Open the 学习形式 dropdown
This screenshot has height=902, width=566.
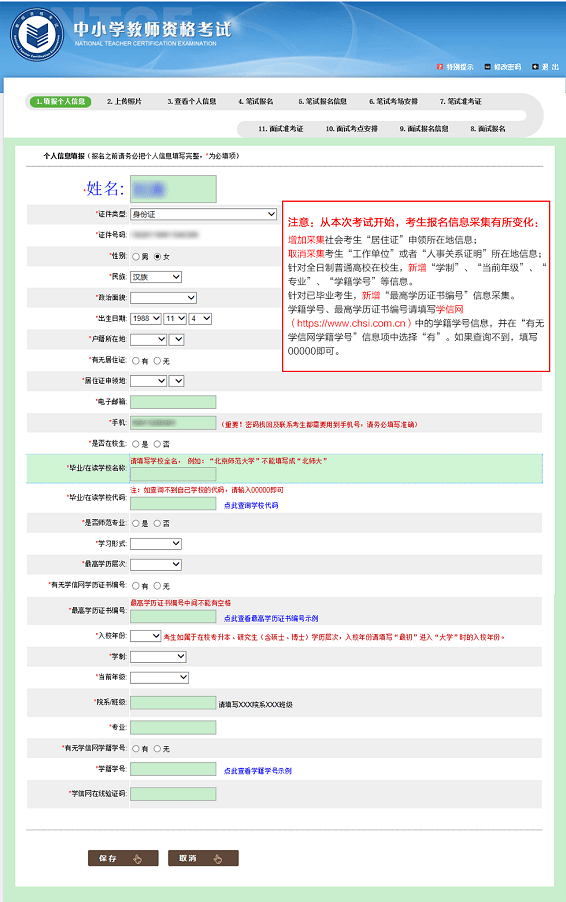pos(156,544)
